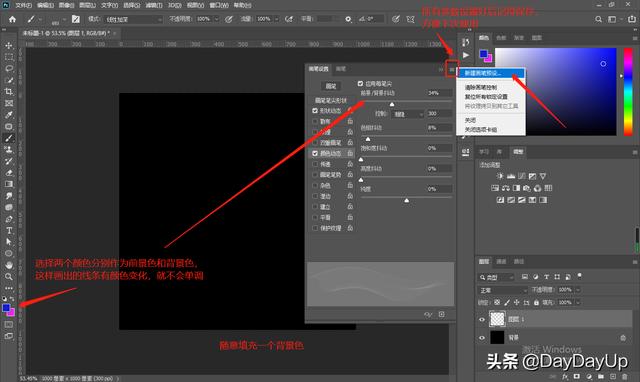
Task: Select the Hand tool
Action: (x=9, y=265)
